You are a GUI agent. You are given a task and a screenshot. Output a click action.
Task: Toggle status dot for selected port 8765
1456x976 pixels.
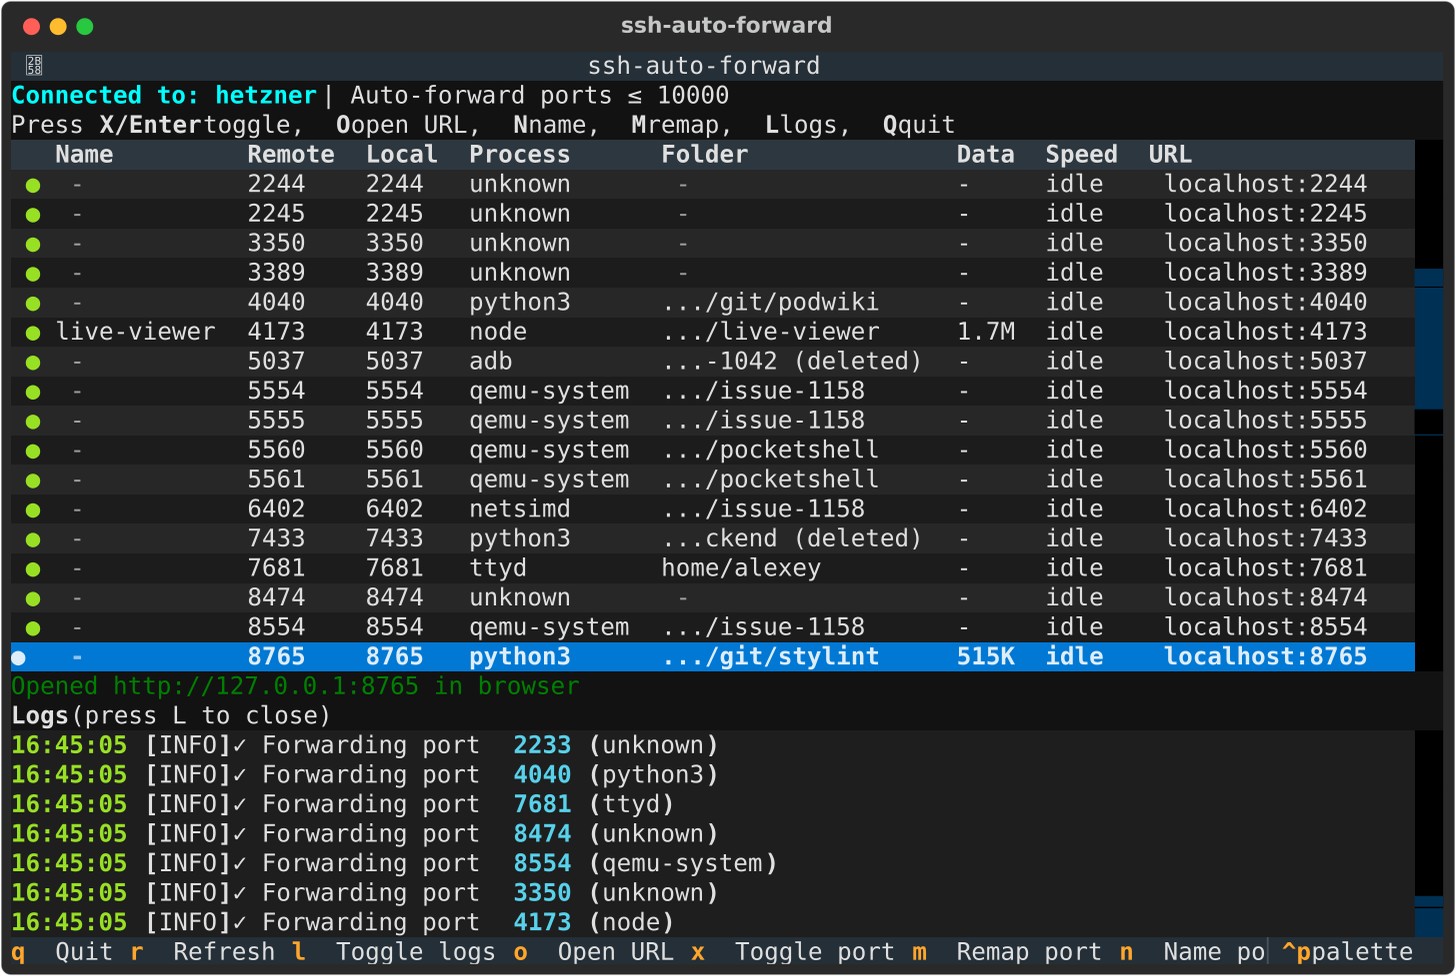click(x=19, y=657)
